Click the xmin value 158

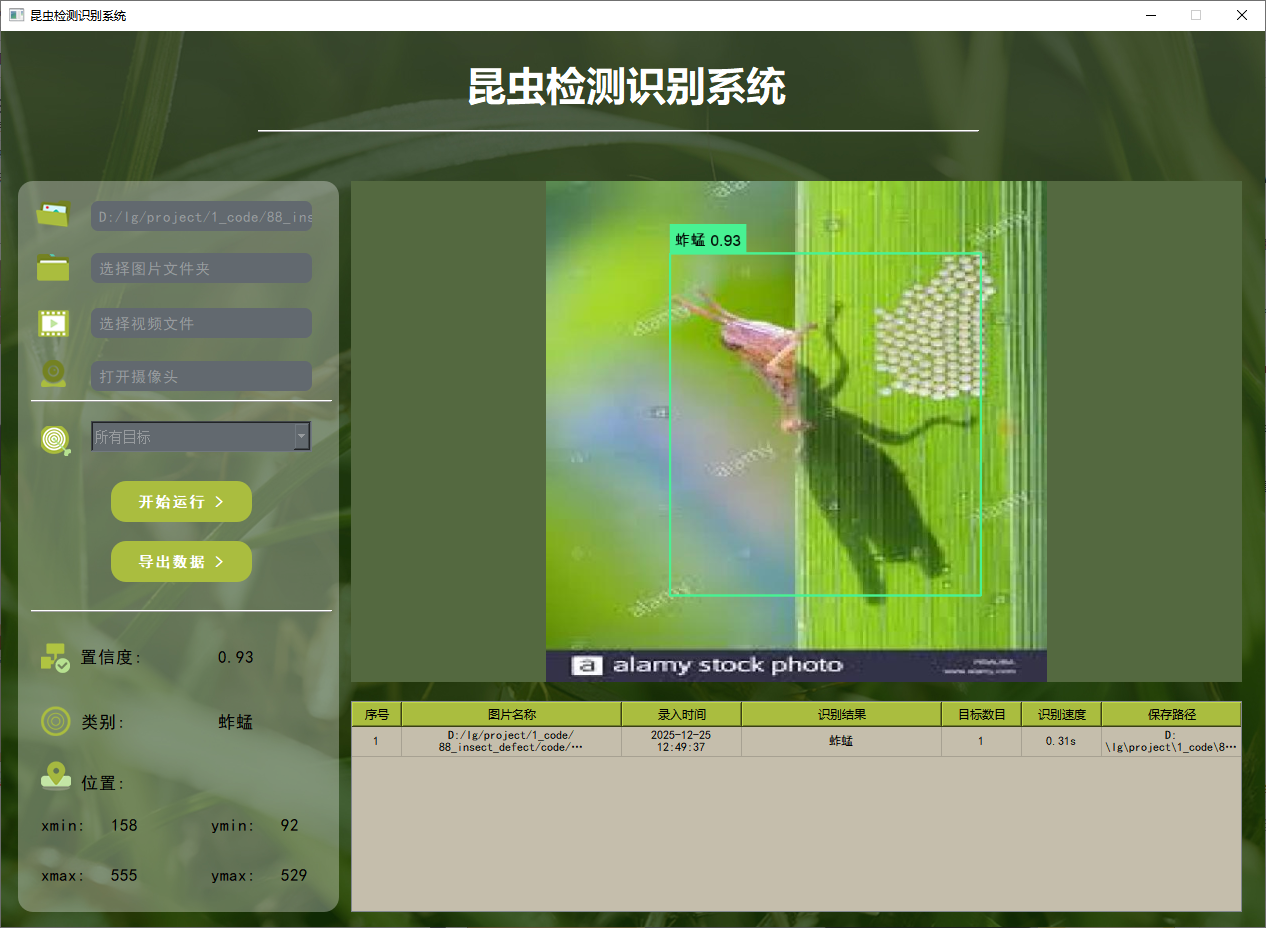coord(124,825)
